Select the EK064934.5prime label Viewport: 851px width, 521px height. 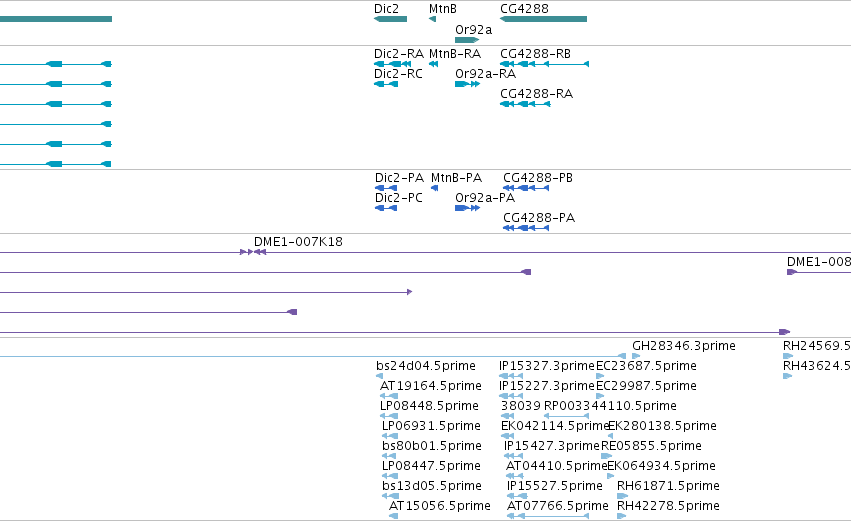point(661,466)
